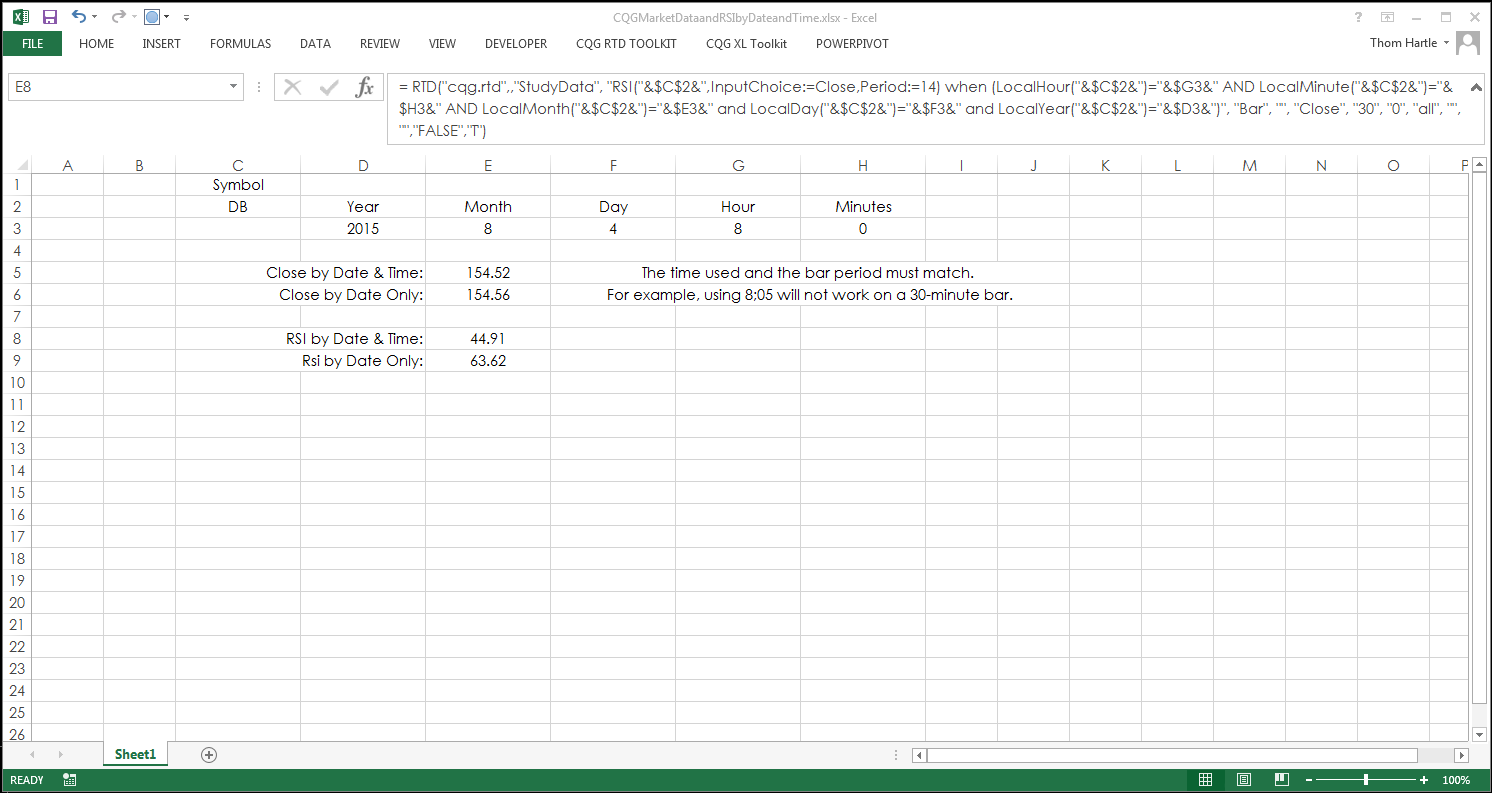Switch to Page Break Preview
1492x793 pixels.
click(1281, 780)
